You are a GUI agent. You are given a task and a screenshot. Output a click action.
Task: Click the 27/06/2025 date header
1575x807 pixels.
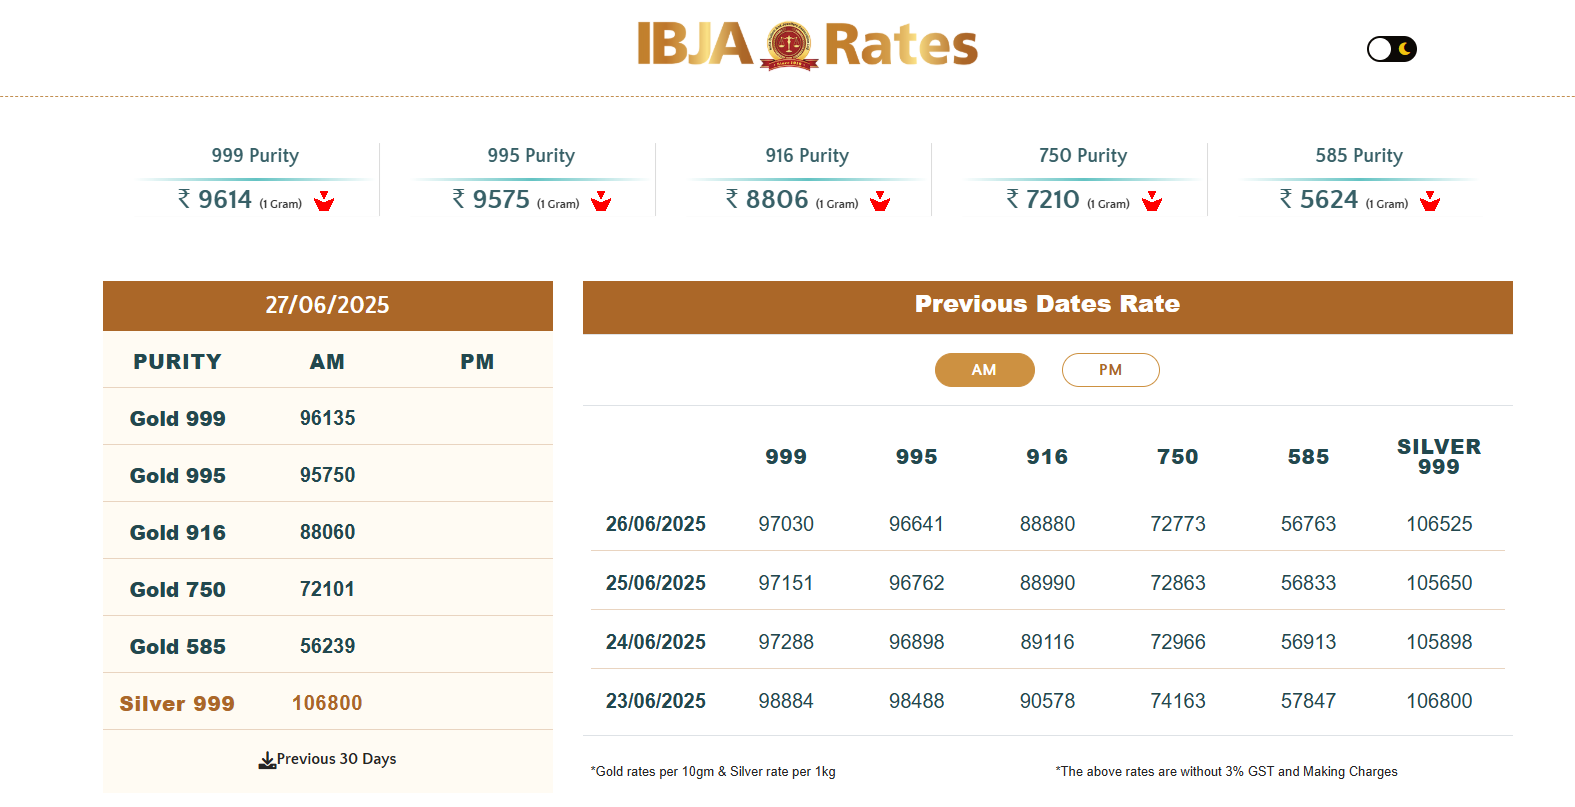(328, 305)
